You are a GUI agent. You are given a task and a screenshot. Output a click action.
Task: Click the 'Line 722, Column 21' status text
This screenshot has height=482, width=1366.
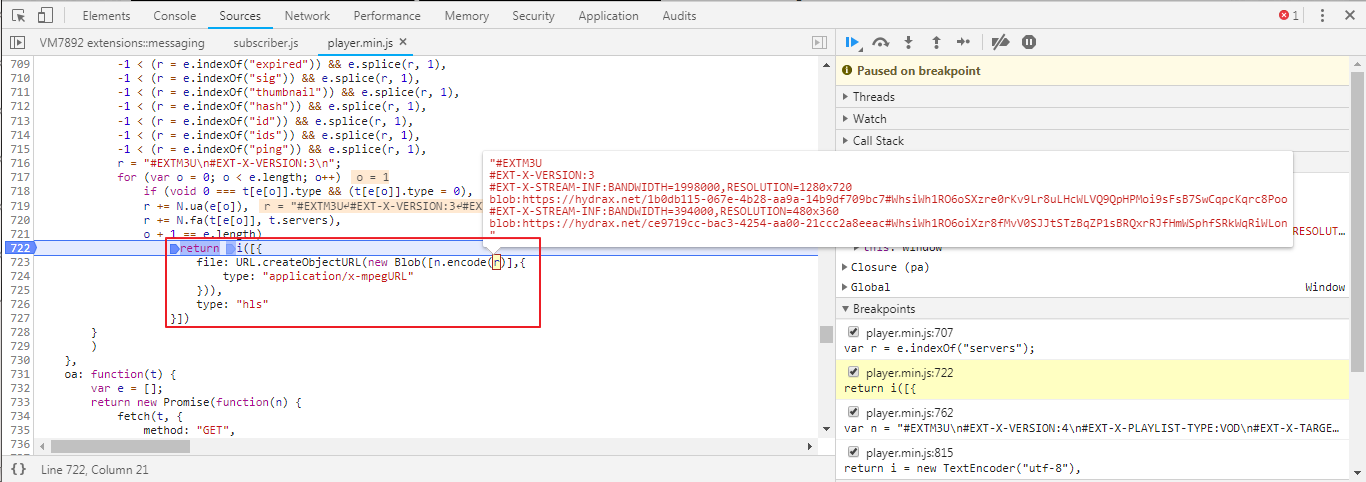click(x=95, y=468)
